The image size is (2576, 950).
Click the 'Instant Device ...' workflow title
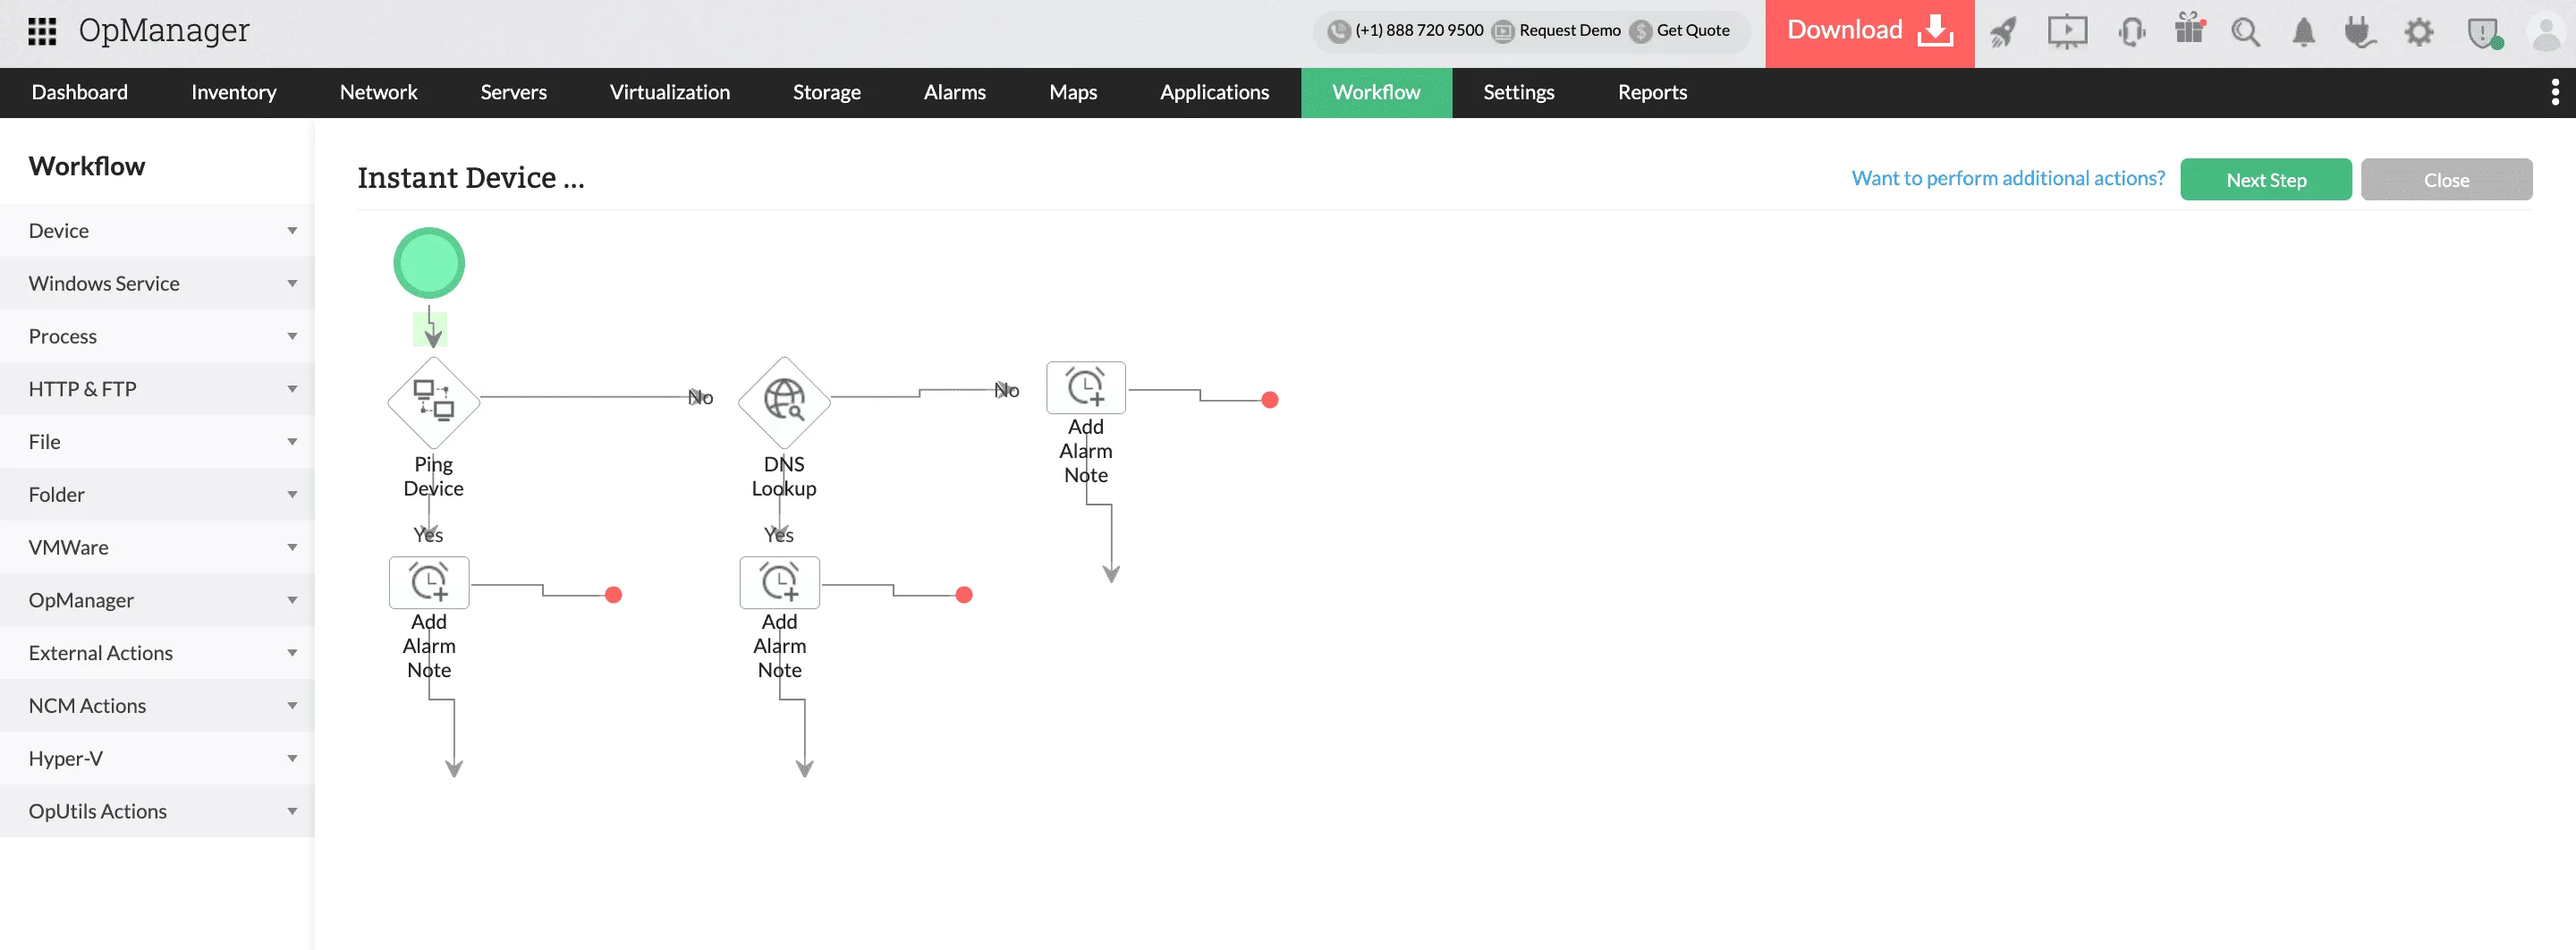(x=471, y=178)
